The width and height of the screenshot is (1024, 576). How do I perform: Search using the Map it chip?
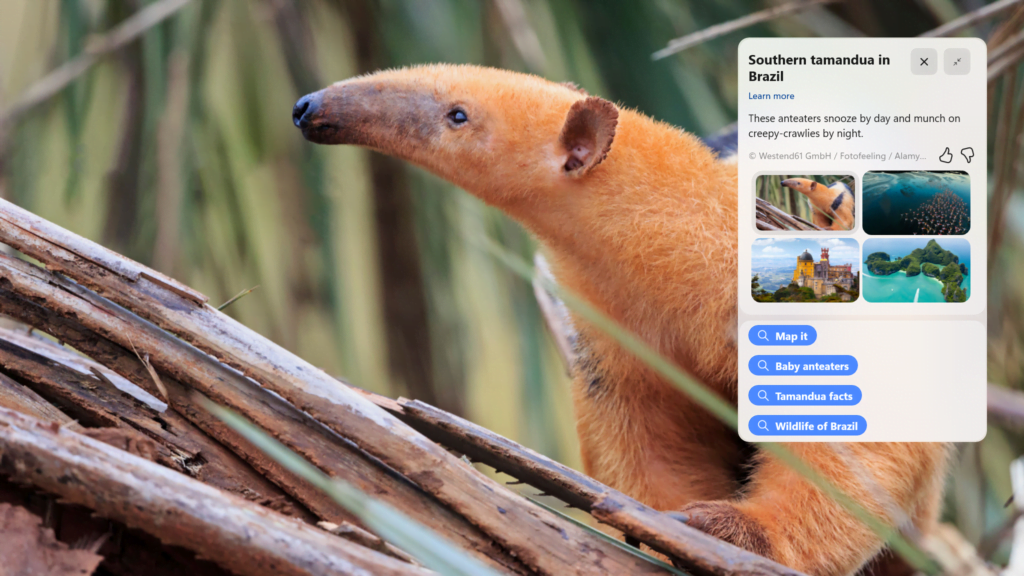click(x=791, y=336)
